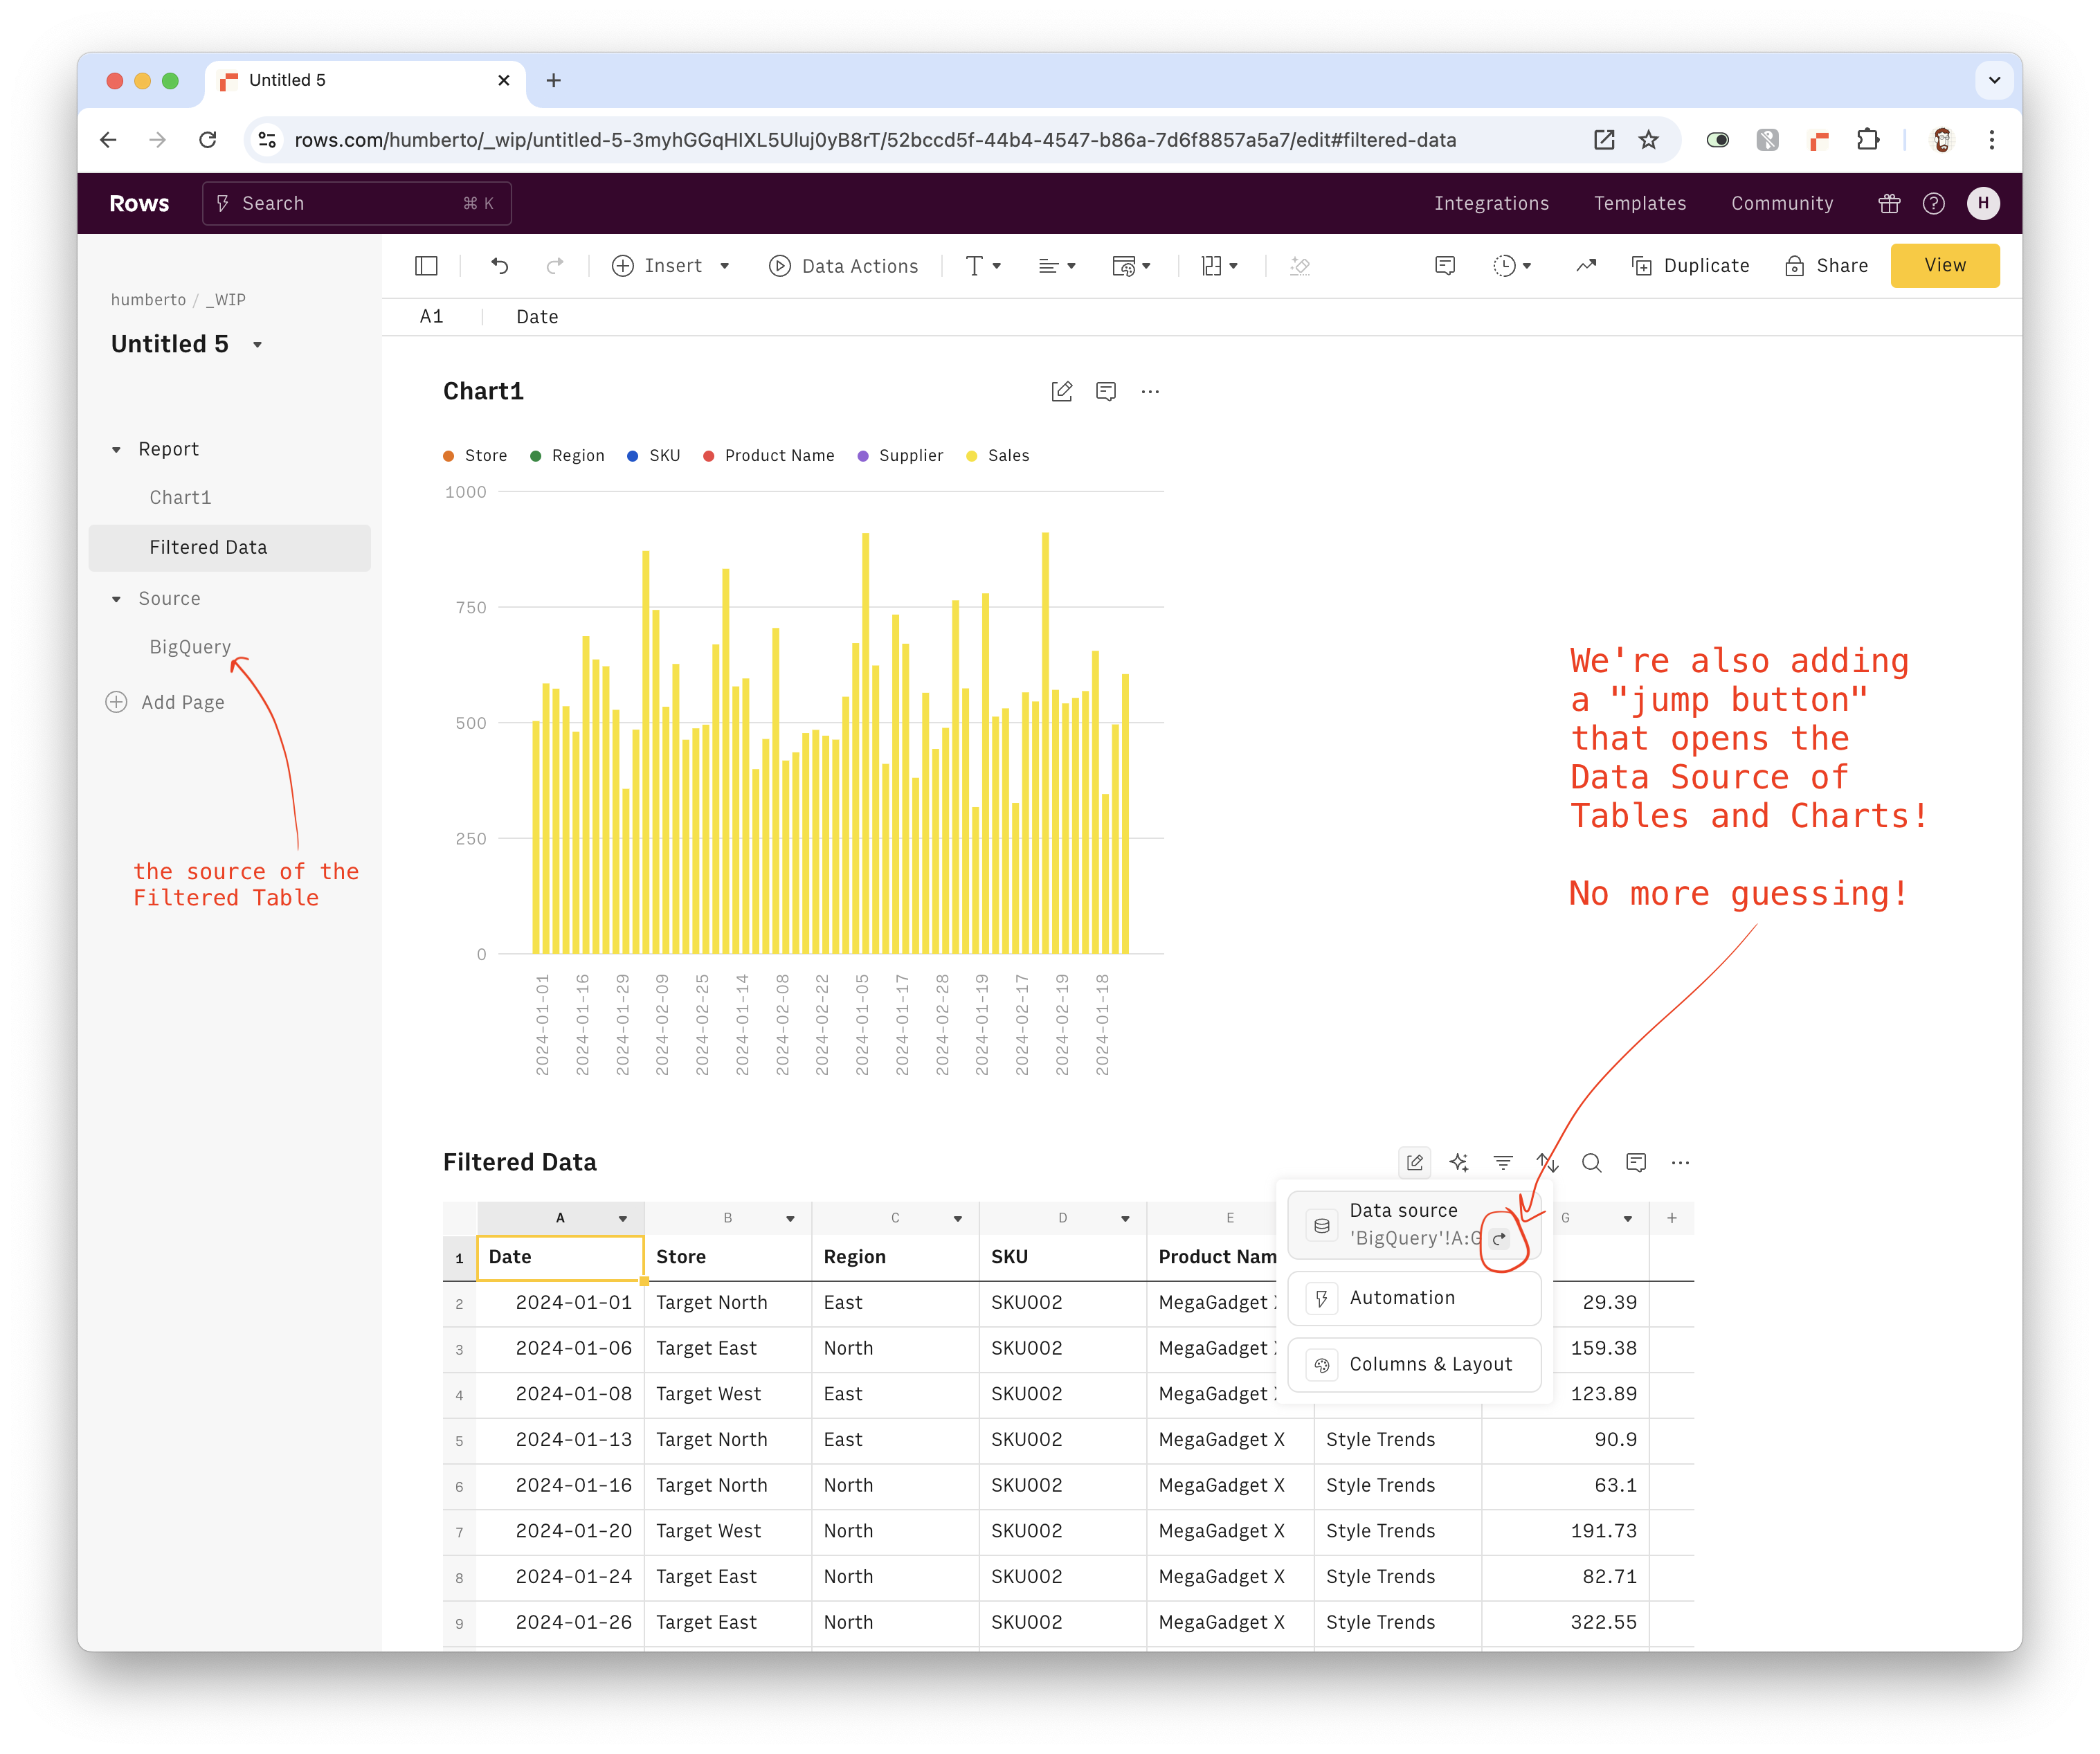Open Data Actions button

(x=843, y=266)
